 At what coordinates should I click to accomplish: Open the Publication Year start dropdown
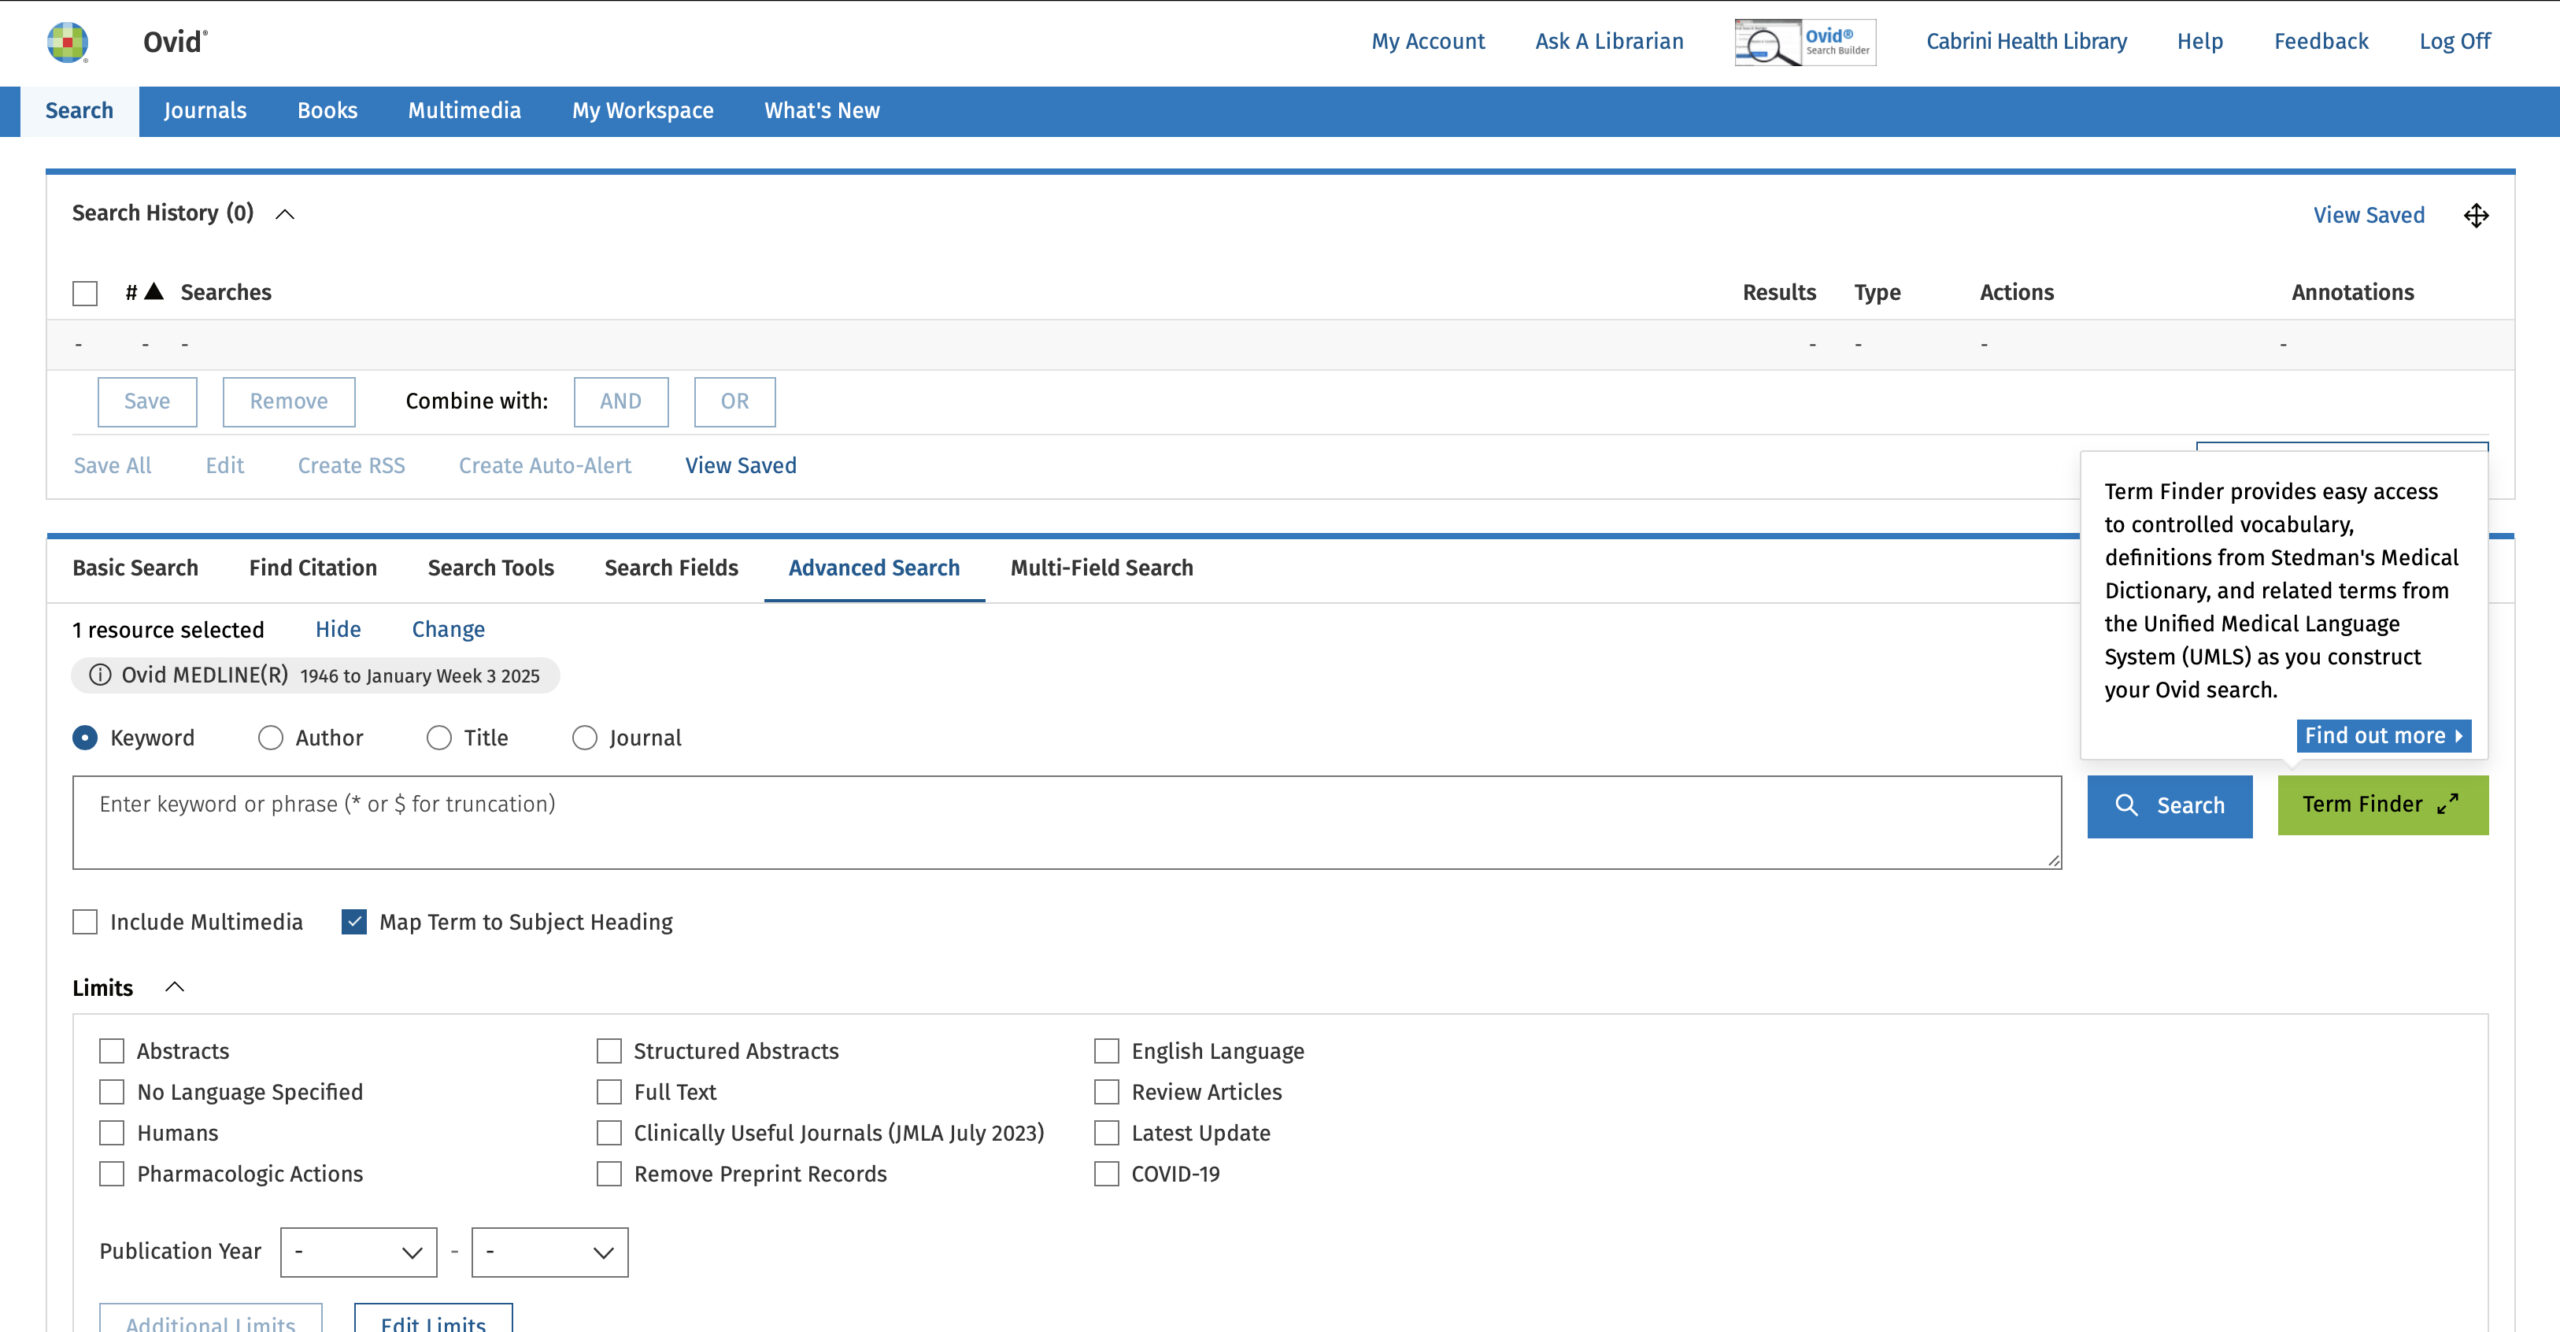point(358,1252)
